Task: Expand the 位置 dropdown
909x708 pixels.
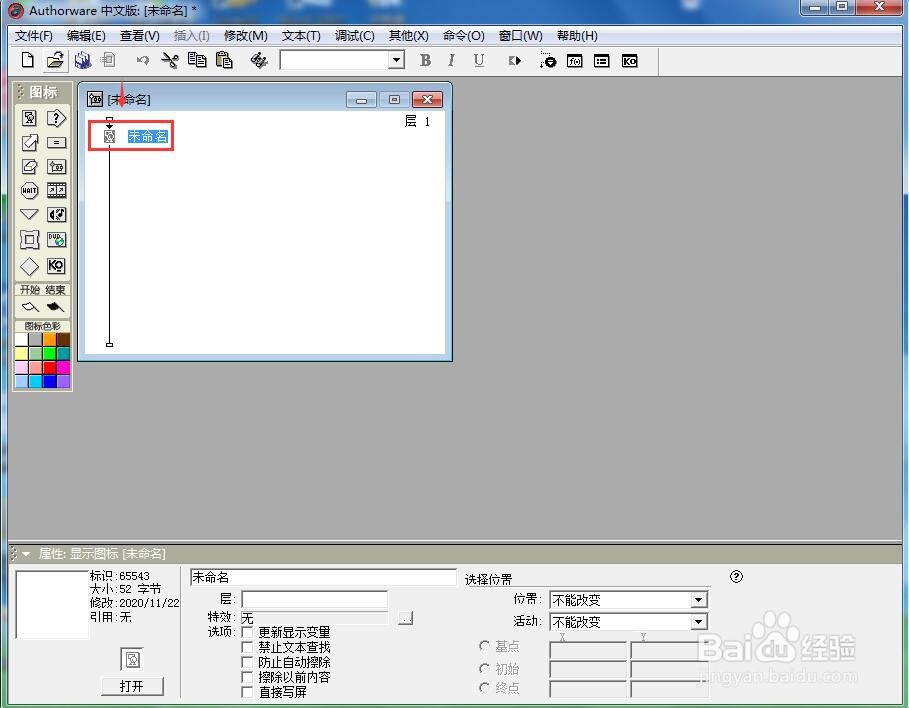Action: pos(699,600)
